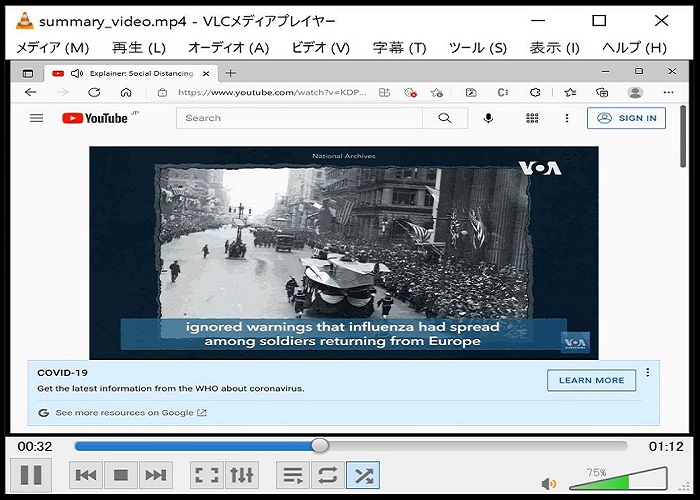This screenshot has height=500, width=700.
Task: Open the メディア (M) menu
Action: pyautogui.click(x=53, y=47)
